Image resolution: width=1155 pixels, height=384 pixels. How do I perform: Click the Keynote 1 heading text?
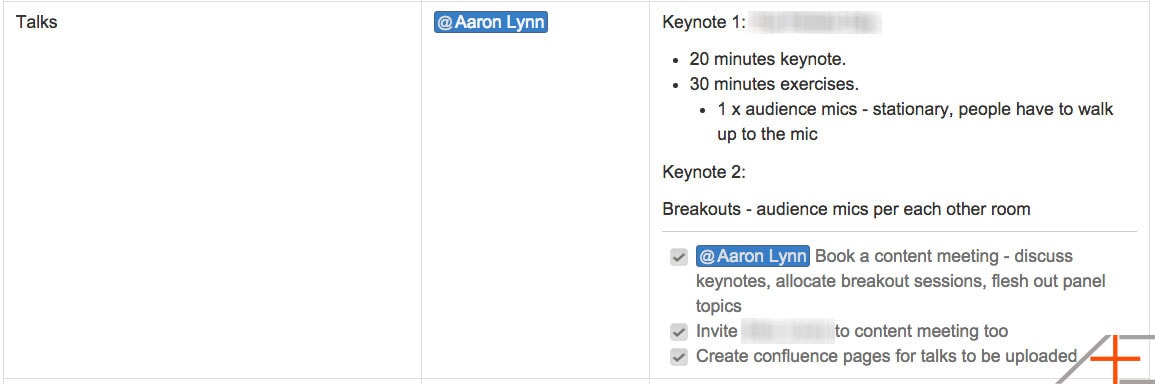tap(705, 22)
